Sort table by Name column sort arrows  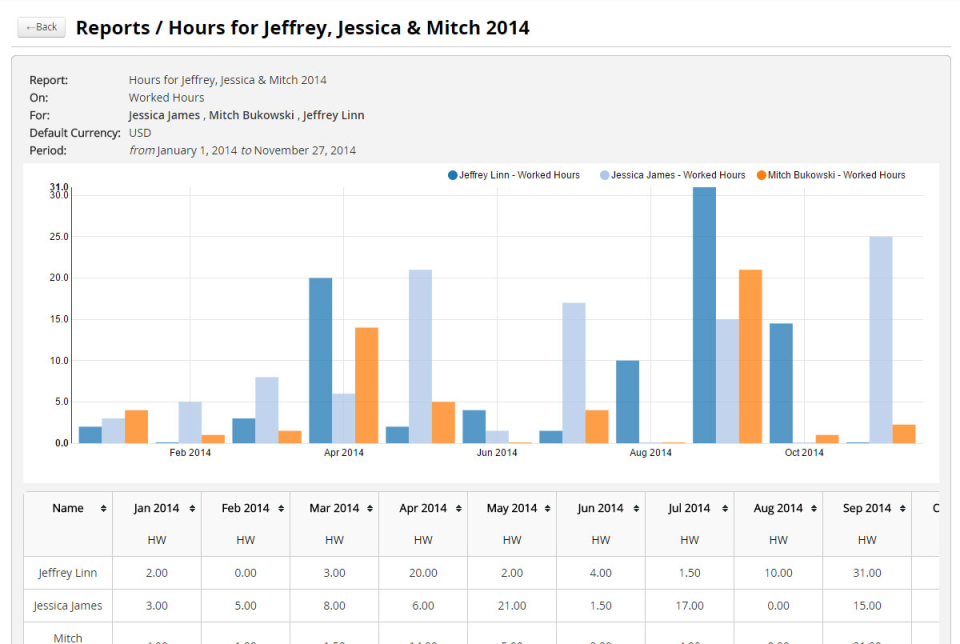(103, 509)
